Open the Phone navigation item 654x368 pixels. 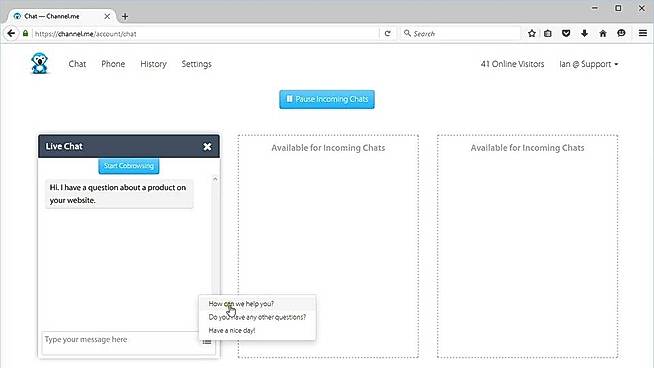click(113, 64)
